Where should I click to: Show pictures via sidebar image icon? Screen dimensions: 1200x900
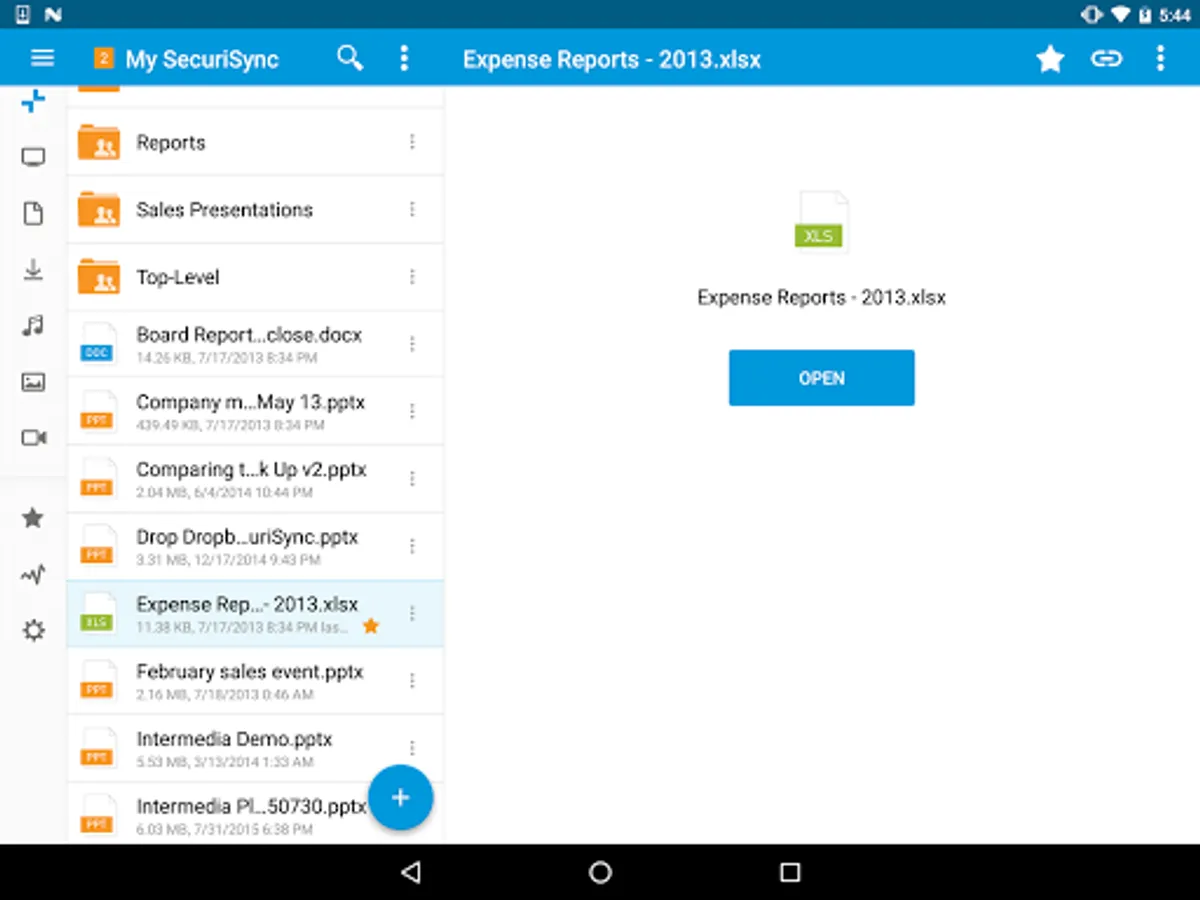[x=33, y=382]
